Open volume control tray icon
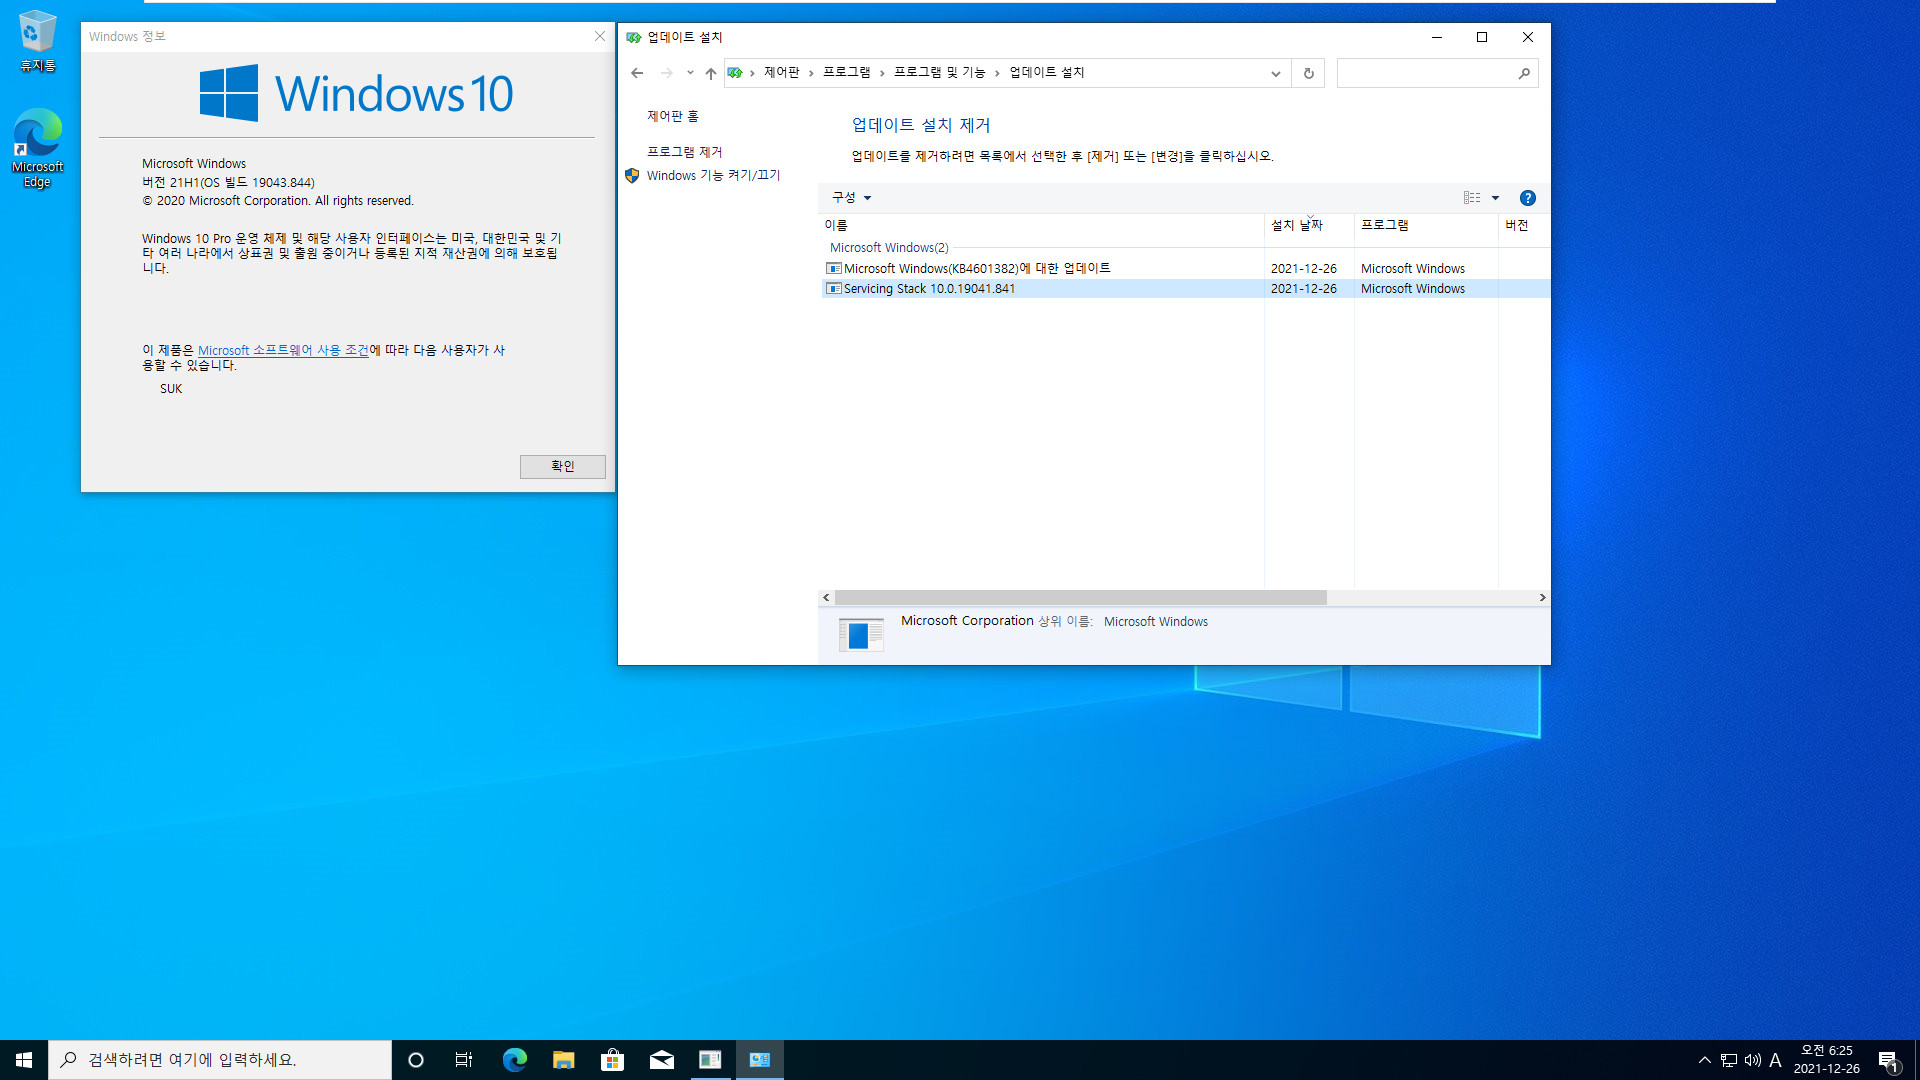1920x1080 pixels. point(1752,1060)
